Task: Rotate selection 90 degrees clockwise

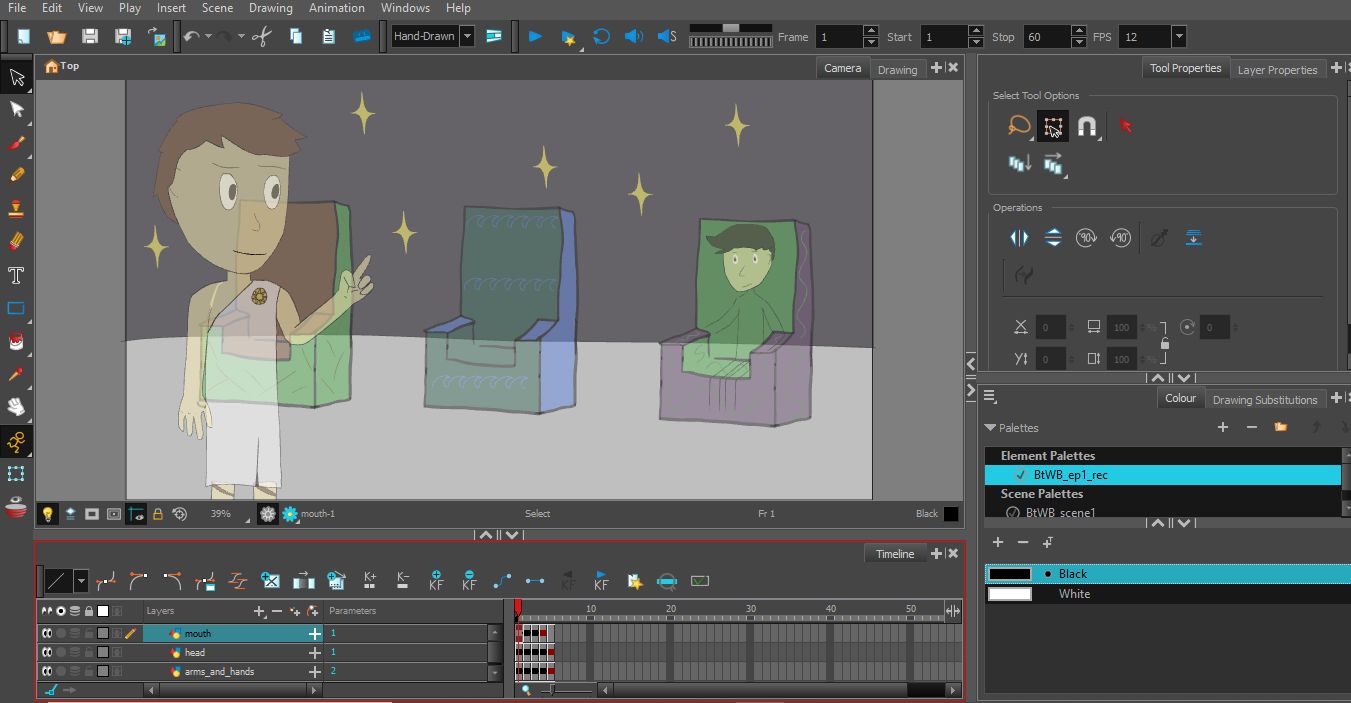Action: click(1087, 238)
